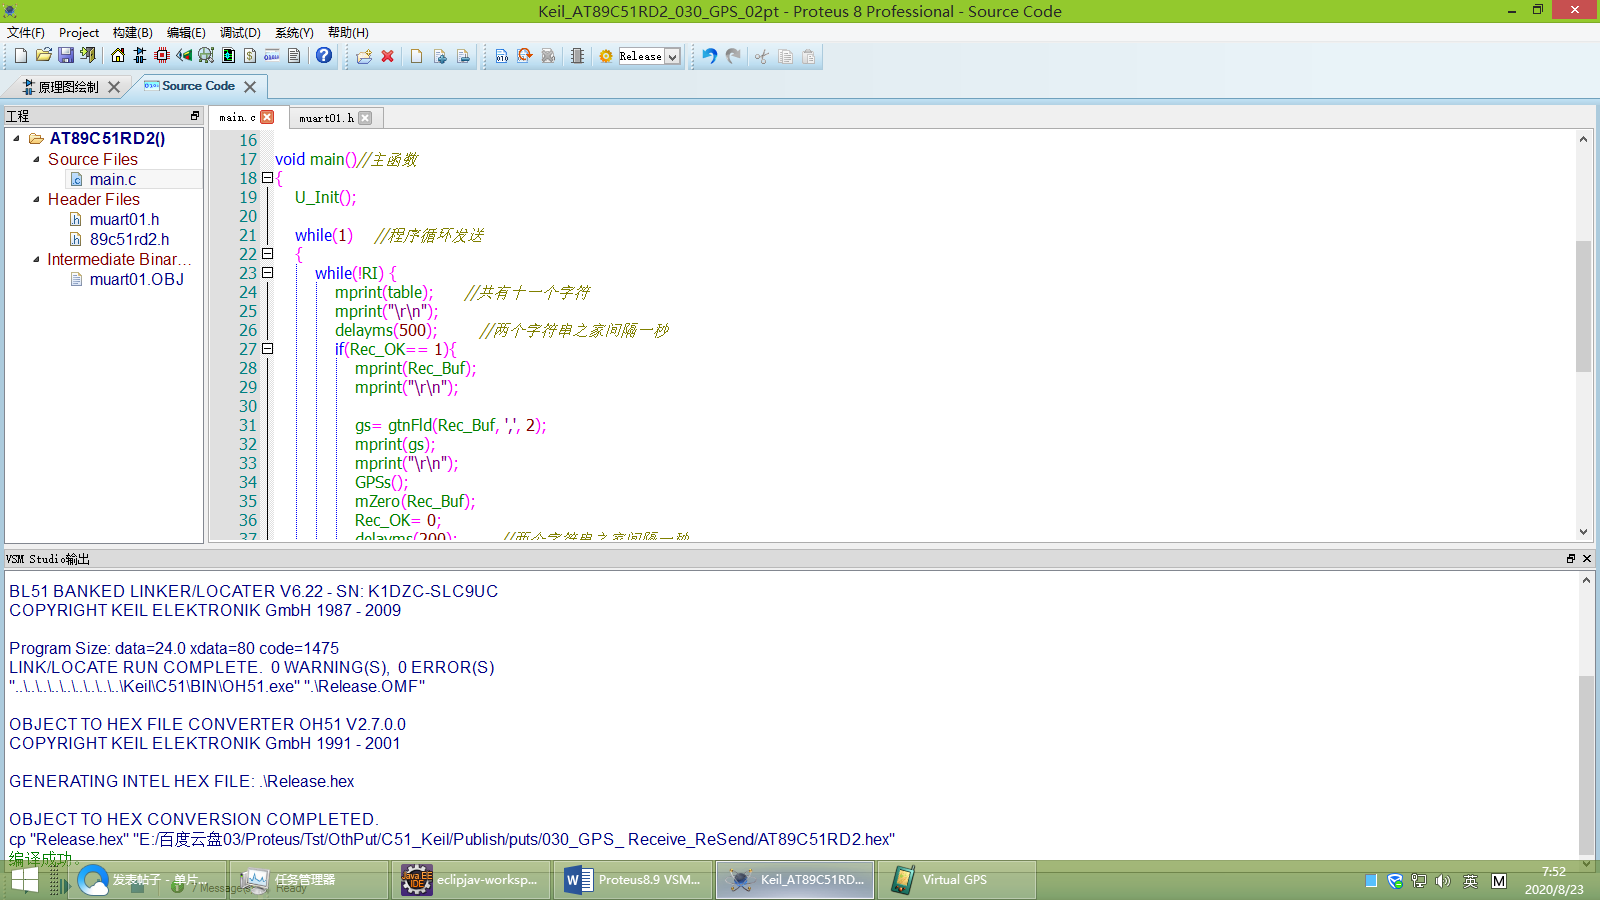The image size is (1600, 900).
Task: Open the 3D Visualizer toolbar icon
Action: point(184,56)
